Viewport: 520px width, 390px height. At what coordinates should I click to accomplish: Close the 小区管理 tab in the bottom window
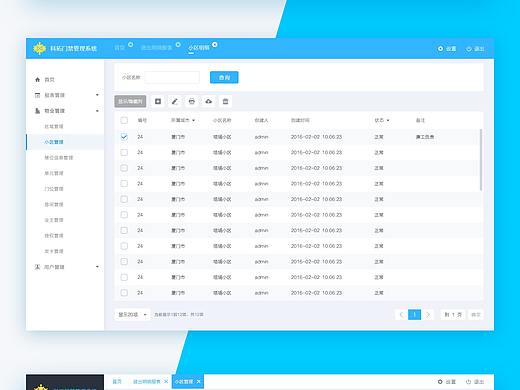point(199,382)
